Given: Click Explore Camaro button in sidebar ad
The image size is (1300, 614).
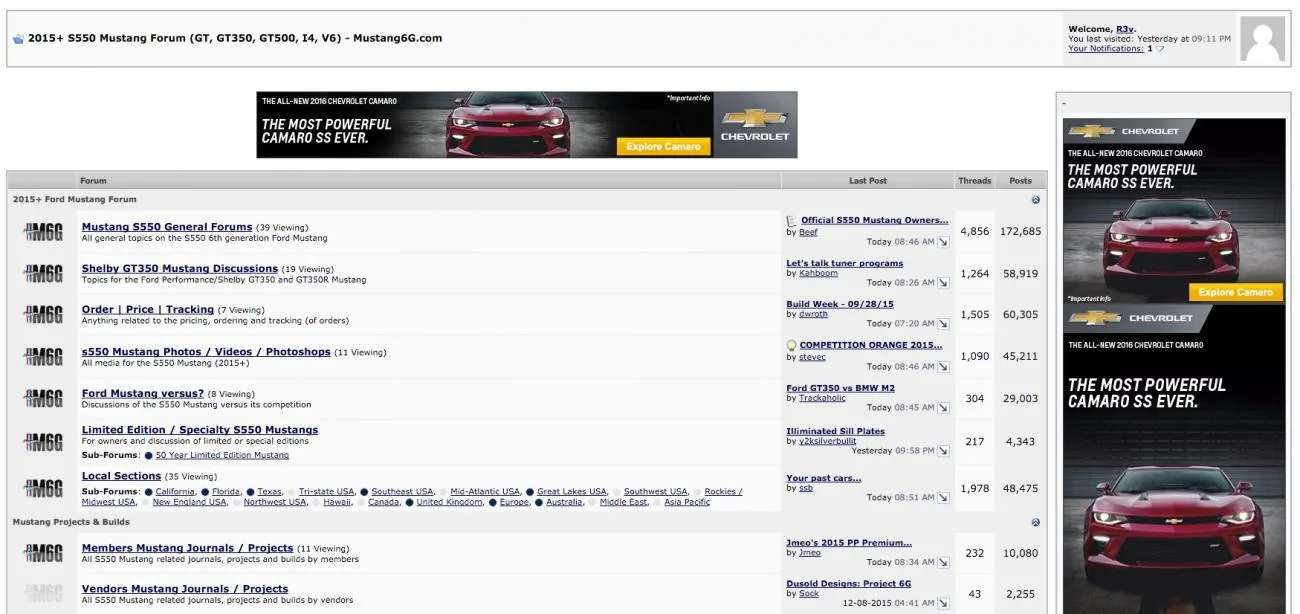Looking at the screenshot, I should [1235, 292].
